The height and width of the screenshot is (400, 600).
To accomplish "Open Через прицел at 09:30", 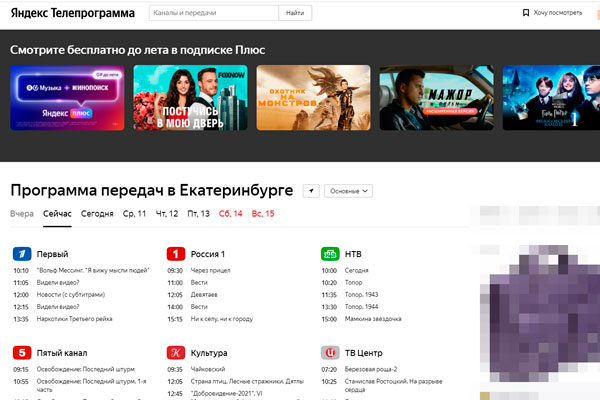I will click(210, 271).
